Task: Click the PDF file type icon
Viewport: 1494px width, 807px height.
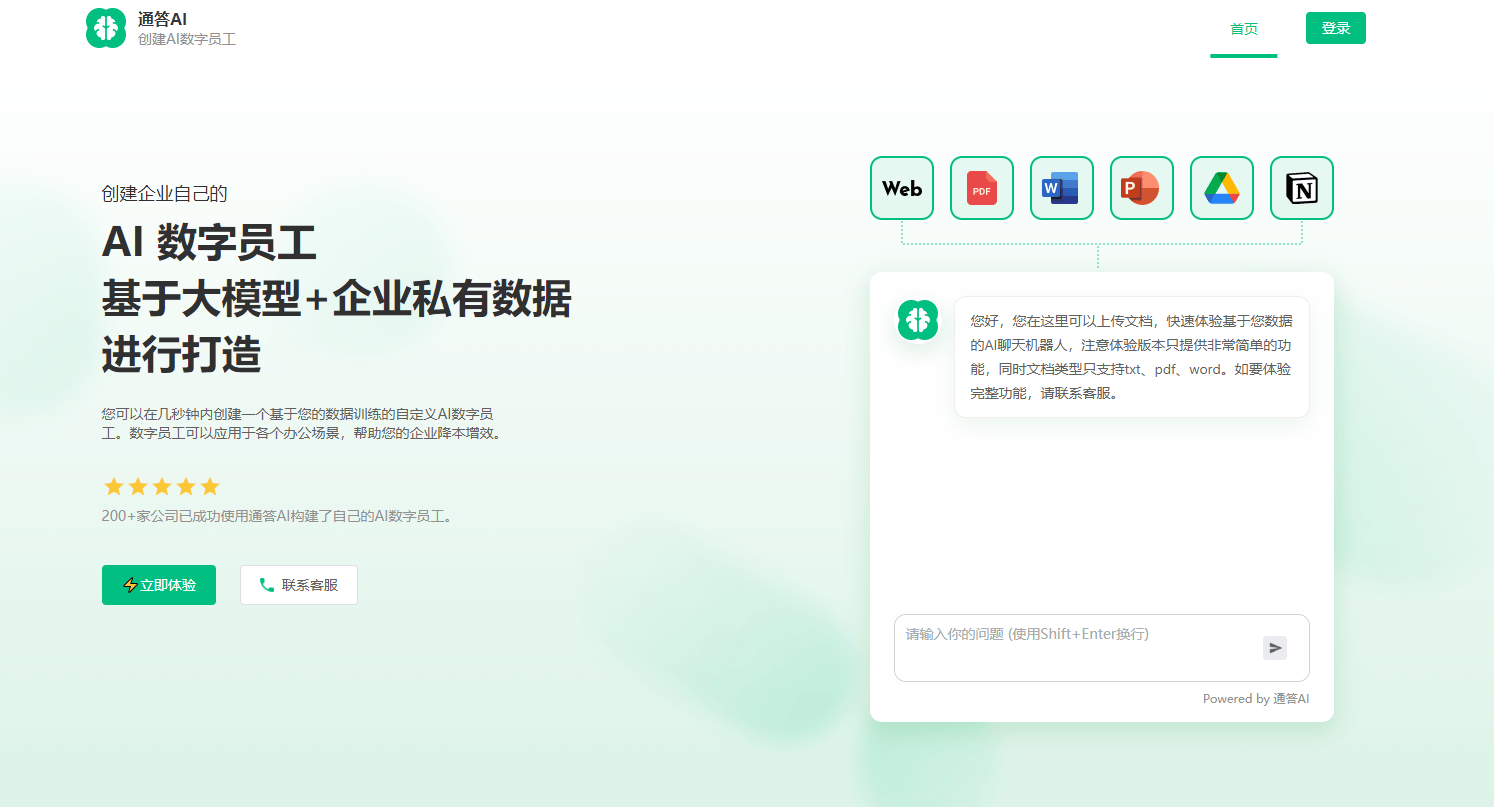Action: point(981,188)
